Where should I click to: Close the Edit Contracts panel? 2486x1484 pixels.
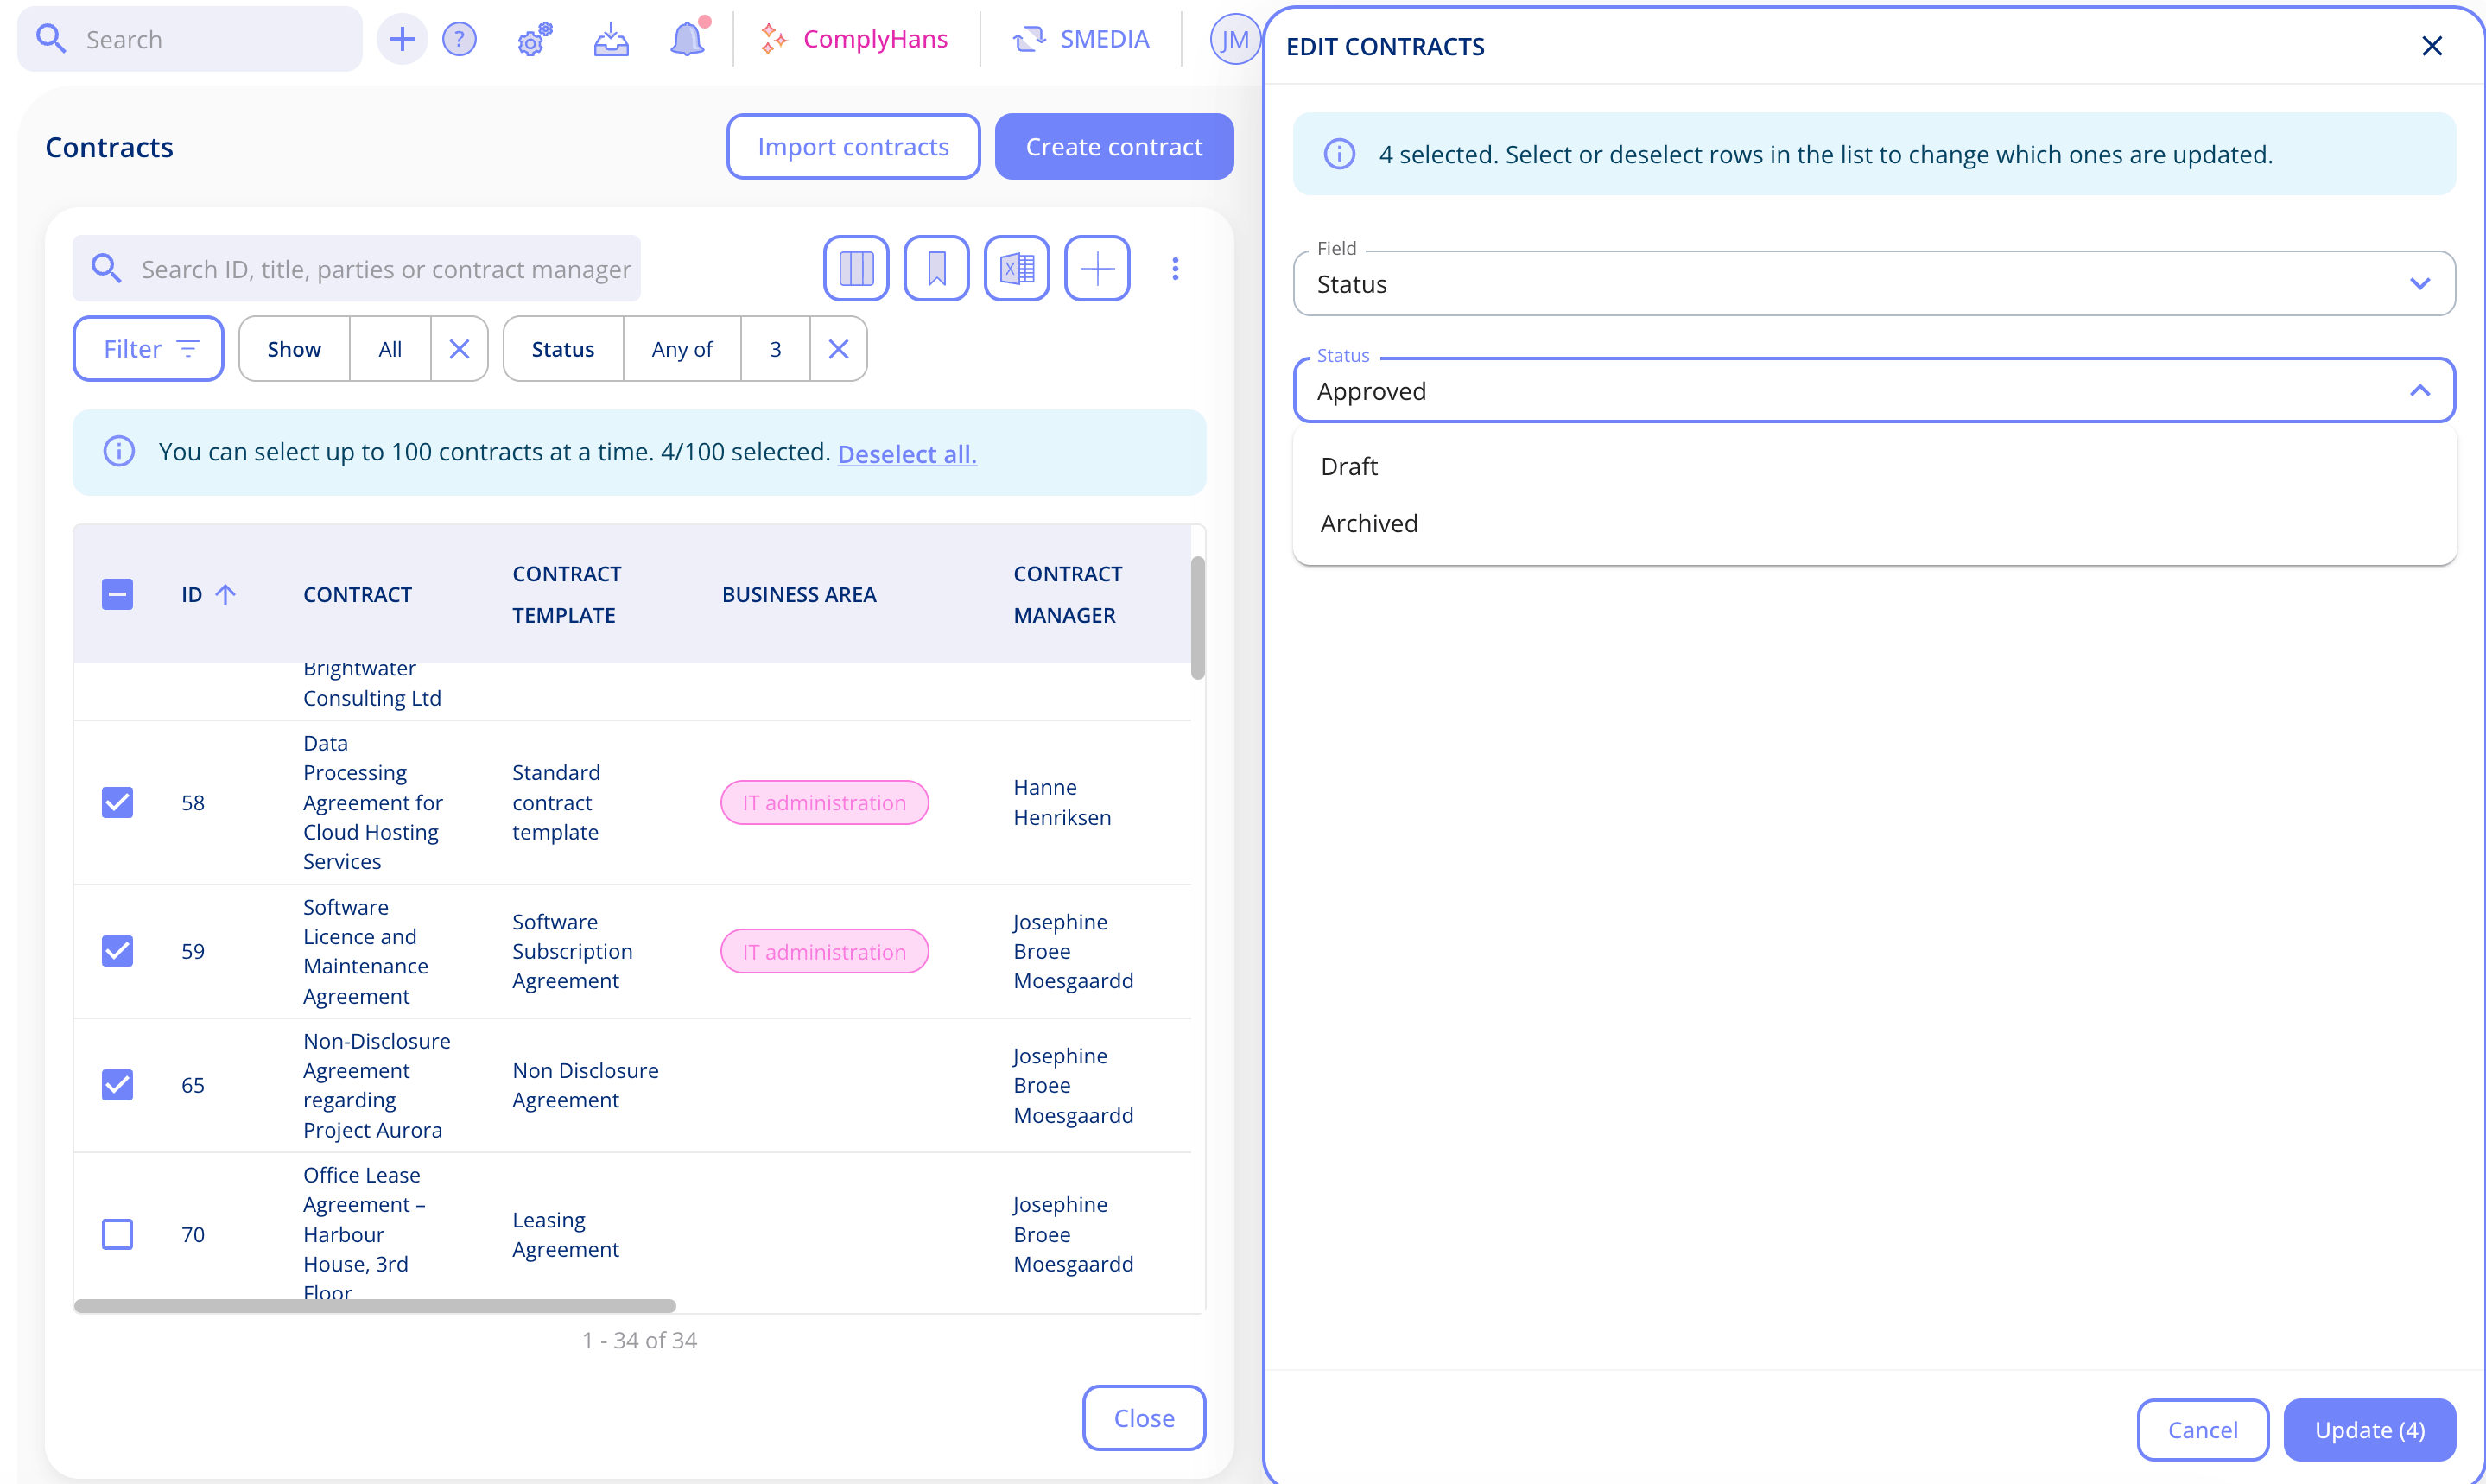tap(2432, 46)
